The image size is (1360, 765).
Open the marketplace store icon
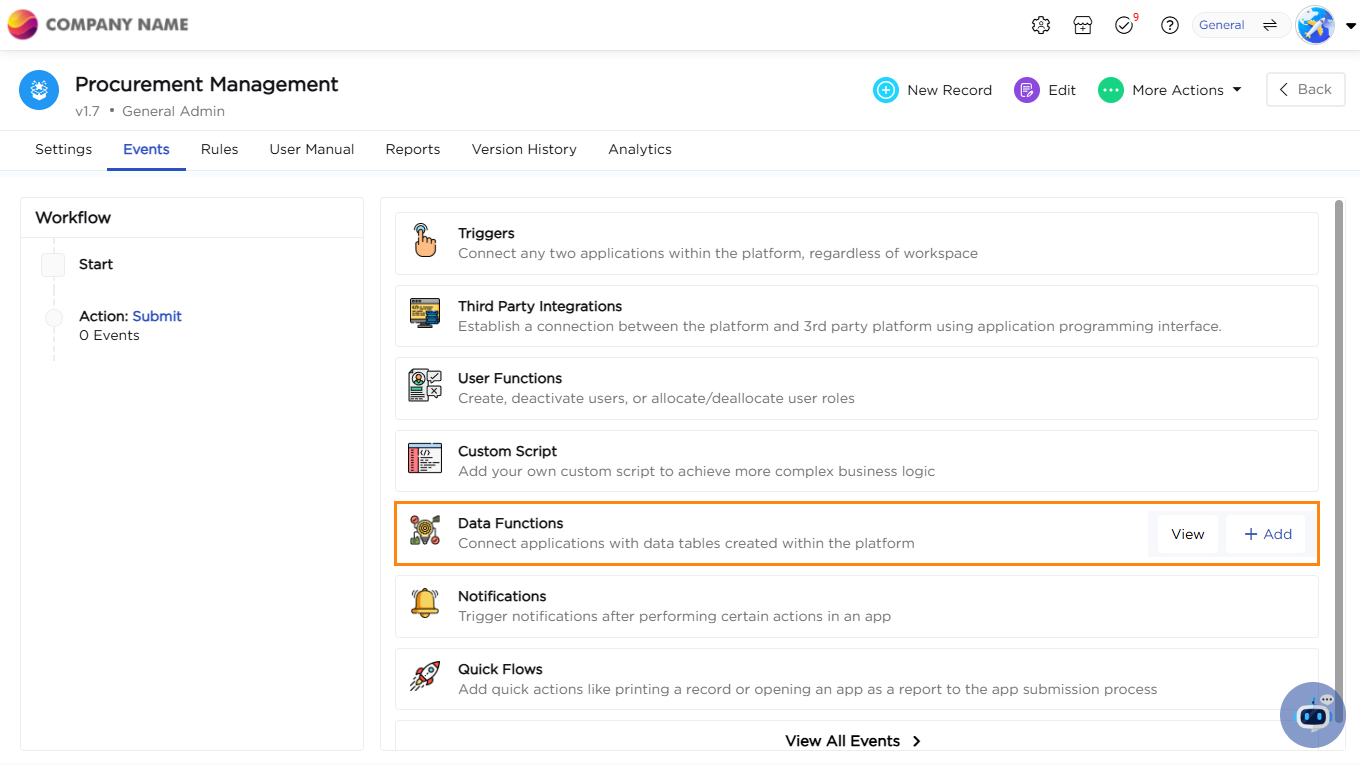tap(1083, 25)
